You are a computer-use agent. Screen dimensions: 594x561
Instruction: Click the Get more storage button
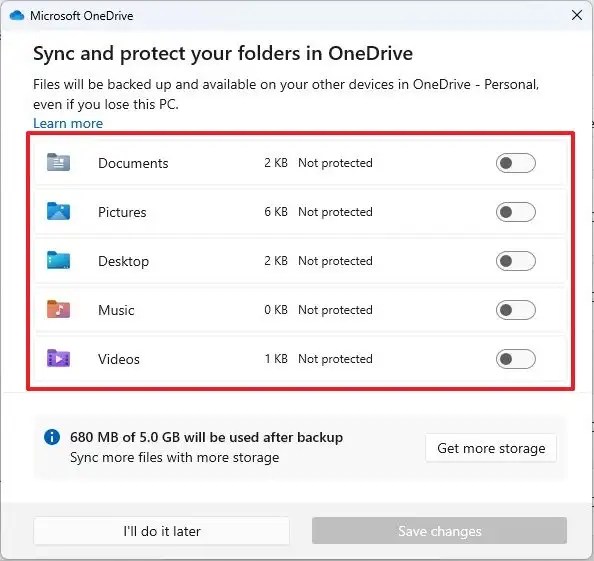point(491,448)
